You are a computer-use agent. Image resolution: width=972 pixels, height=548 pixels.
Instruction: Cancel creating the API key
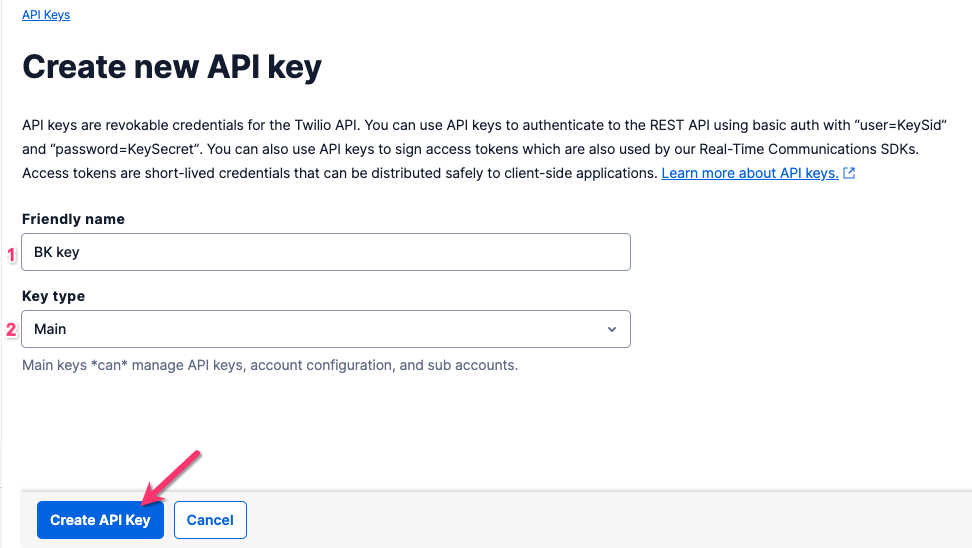[x=210, y=520]
